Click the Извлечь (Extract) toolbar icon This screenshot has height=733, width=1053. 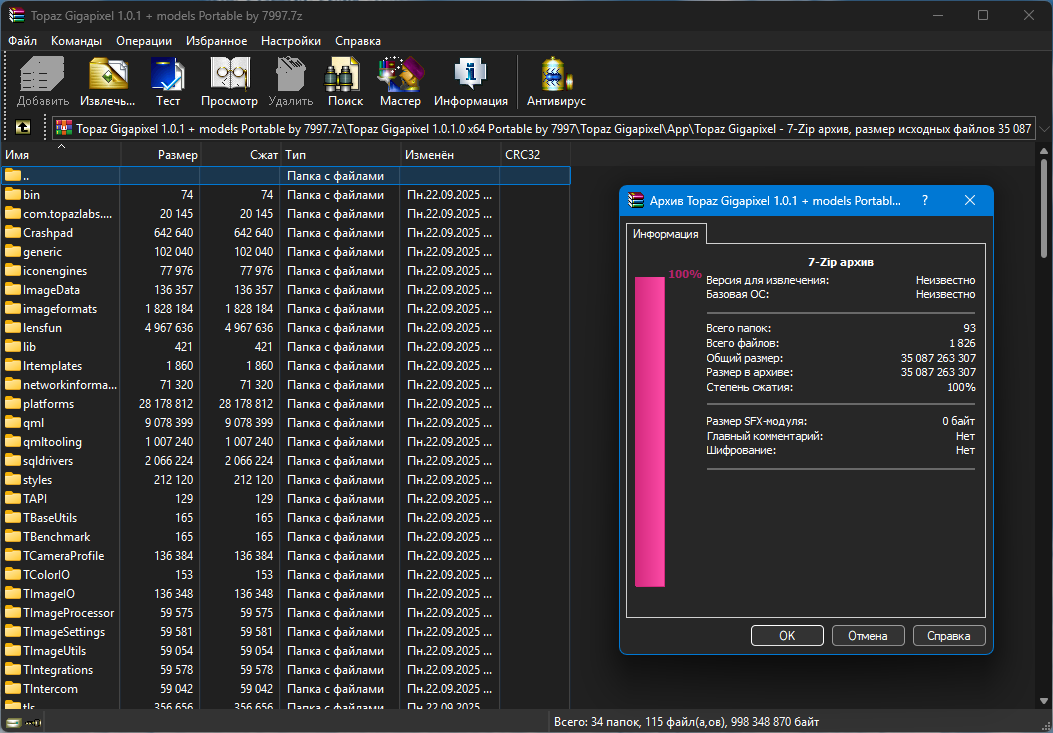[108, 80]
